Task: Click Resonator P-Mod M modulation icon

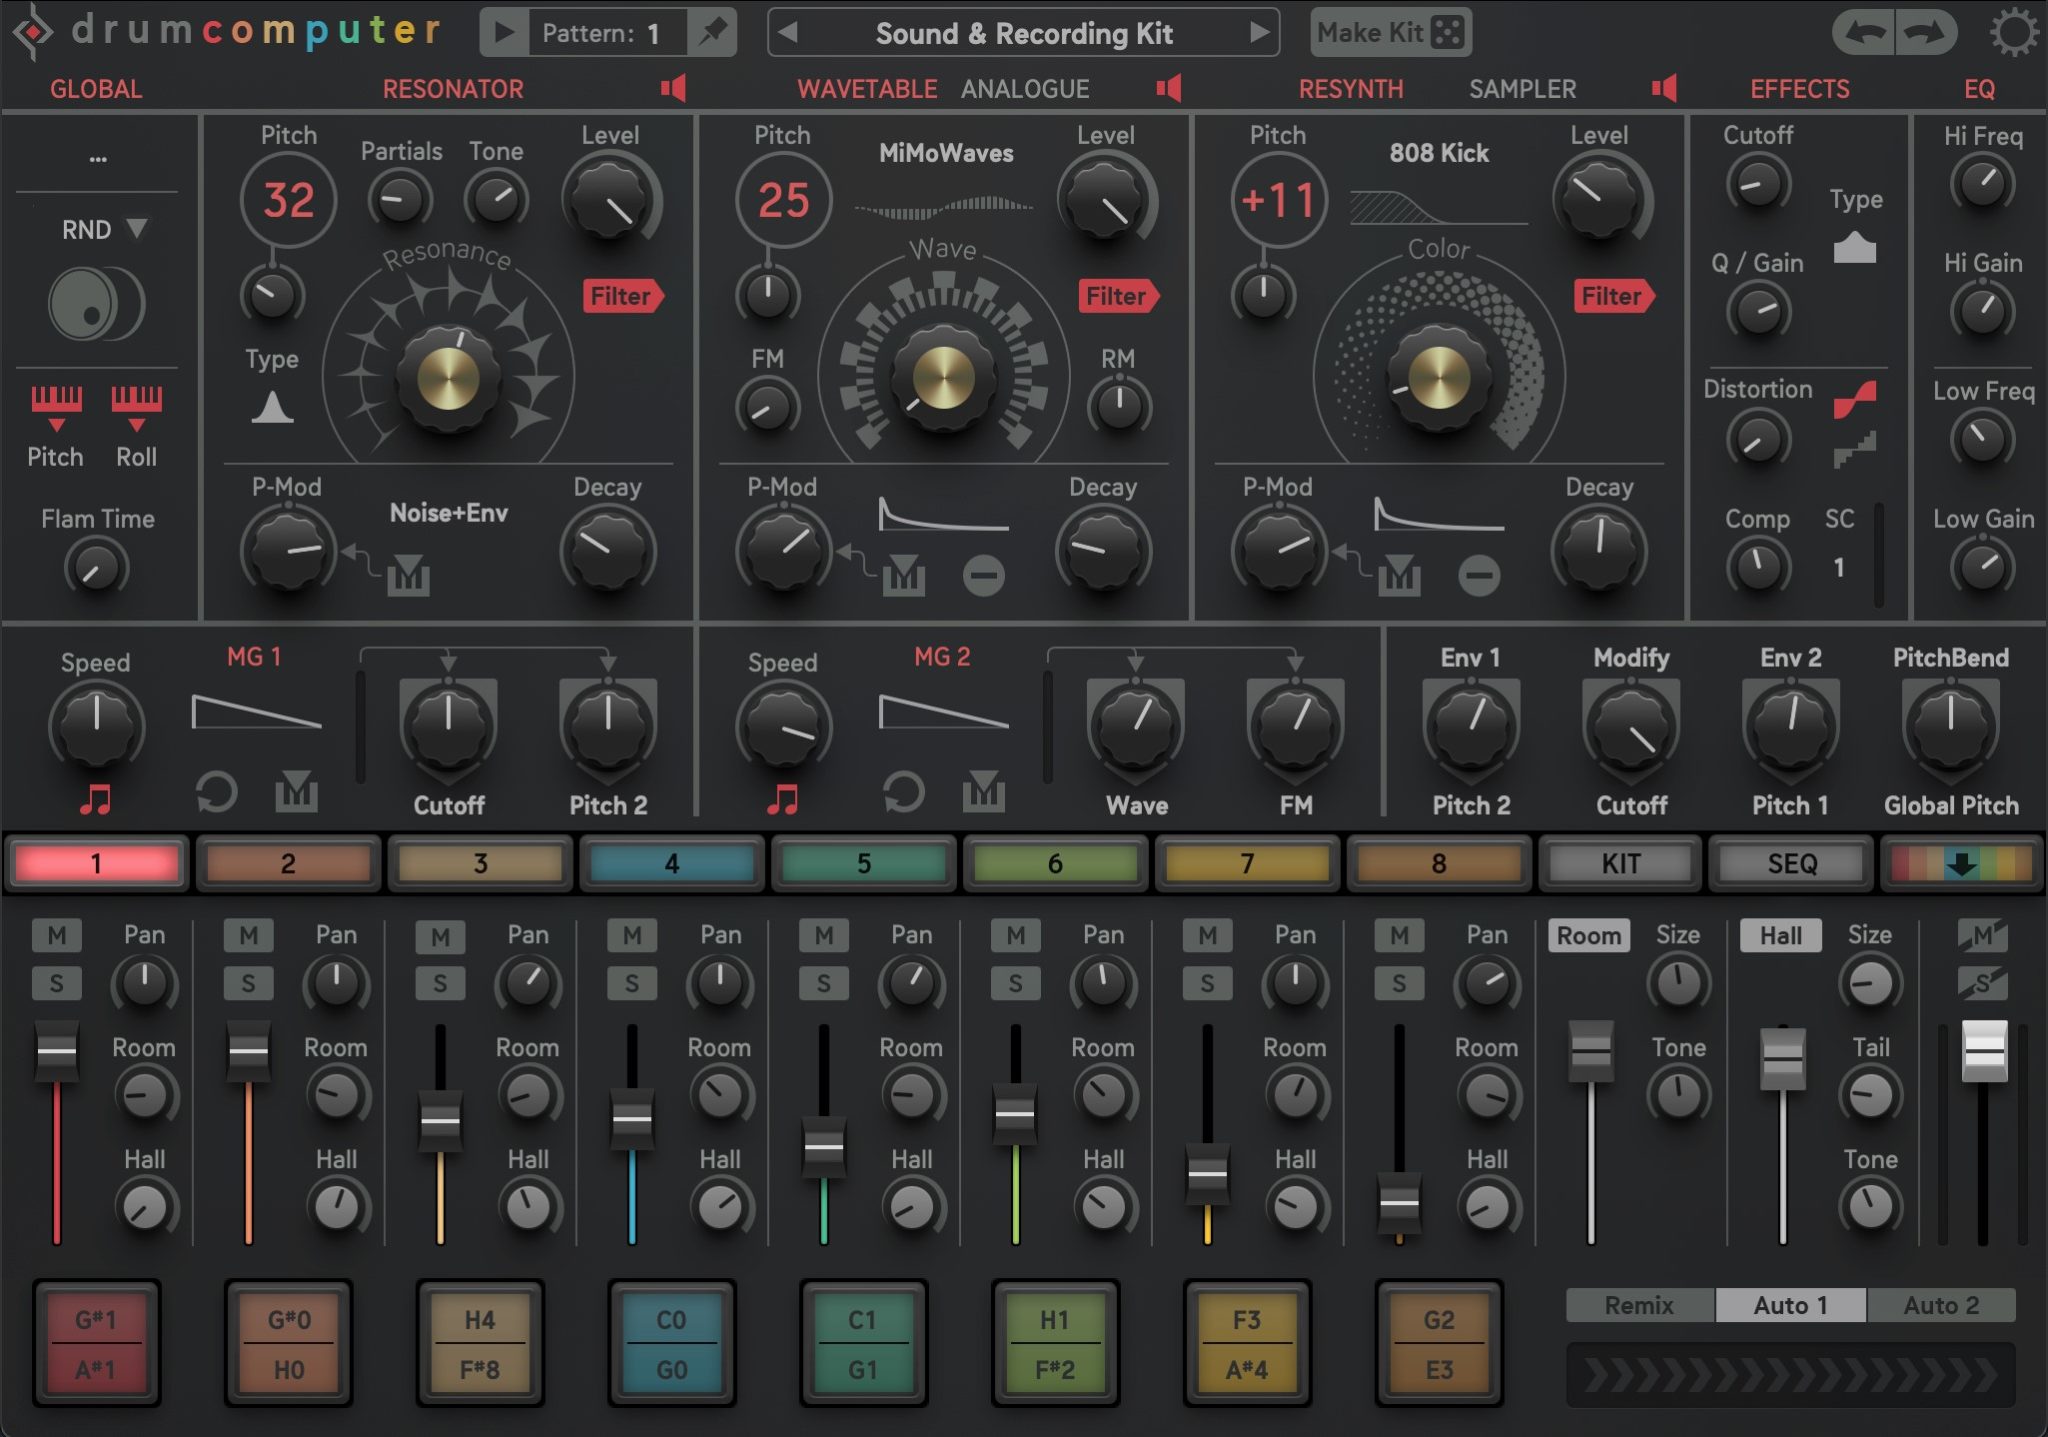Action: pyautogui.click(x=408, y=575)
